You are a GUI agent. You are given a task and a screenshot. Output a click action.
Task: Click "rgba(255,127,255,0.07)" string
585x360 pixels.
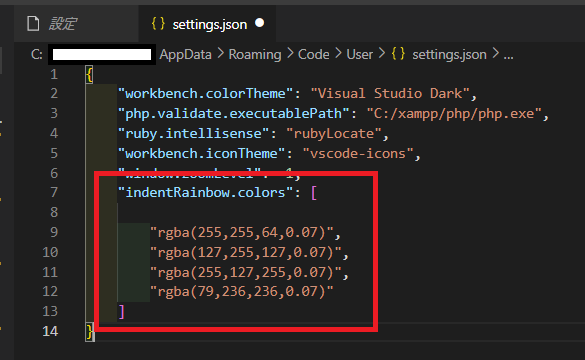(x=245, y=272)
